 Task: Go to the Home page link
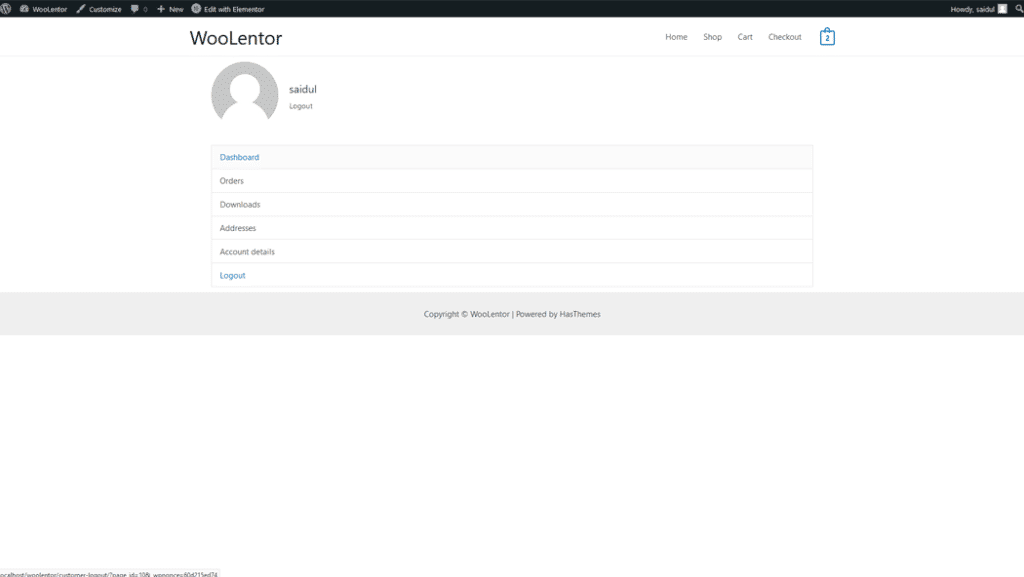[676, 37]
